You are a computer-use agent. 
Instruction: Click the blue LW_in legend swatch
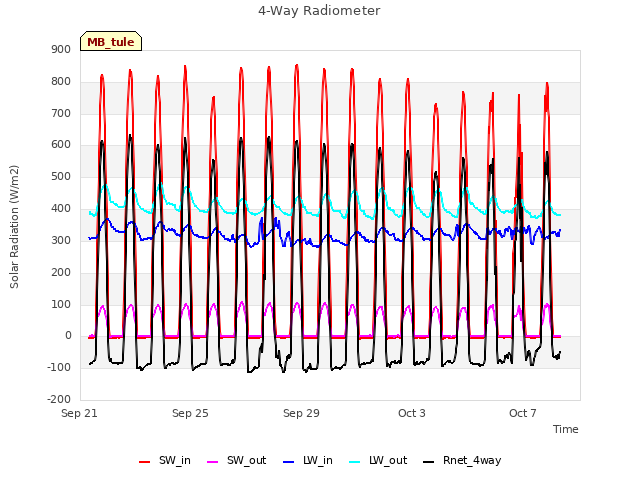[288, 462]
